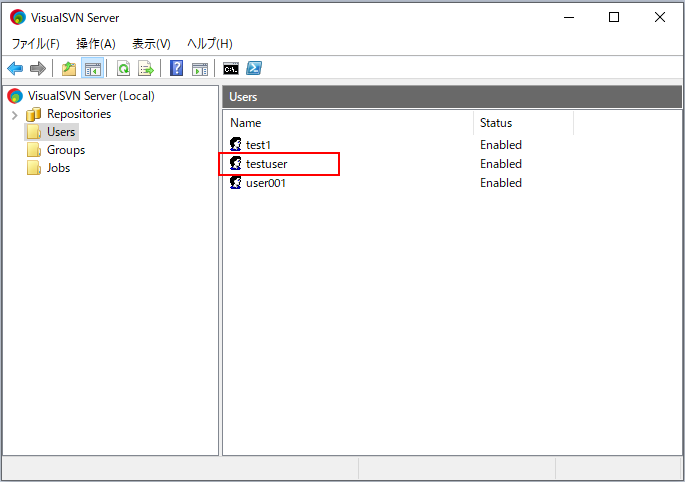Select the test1 user row

click(258, 145)
